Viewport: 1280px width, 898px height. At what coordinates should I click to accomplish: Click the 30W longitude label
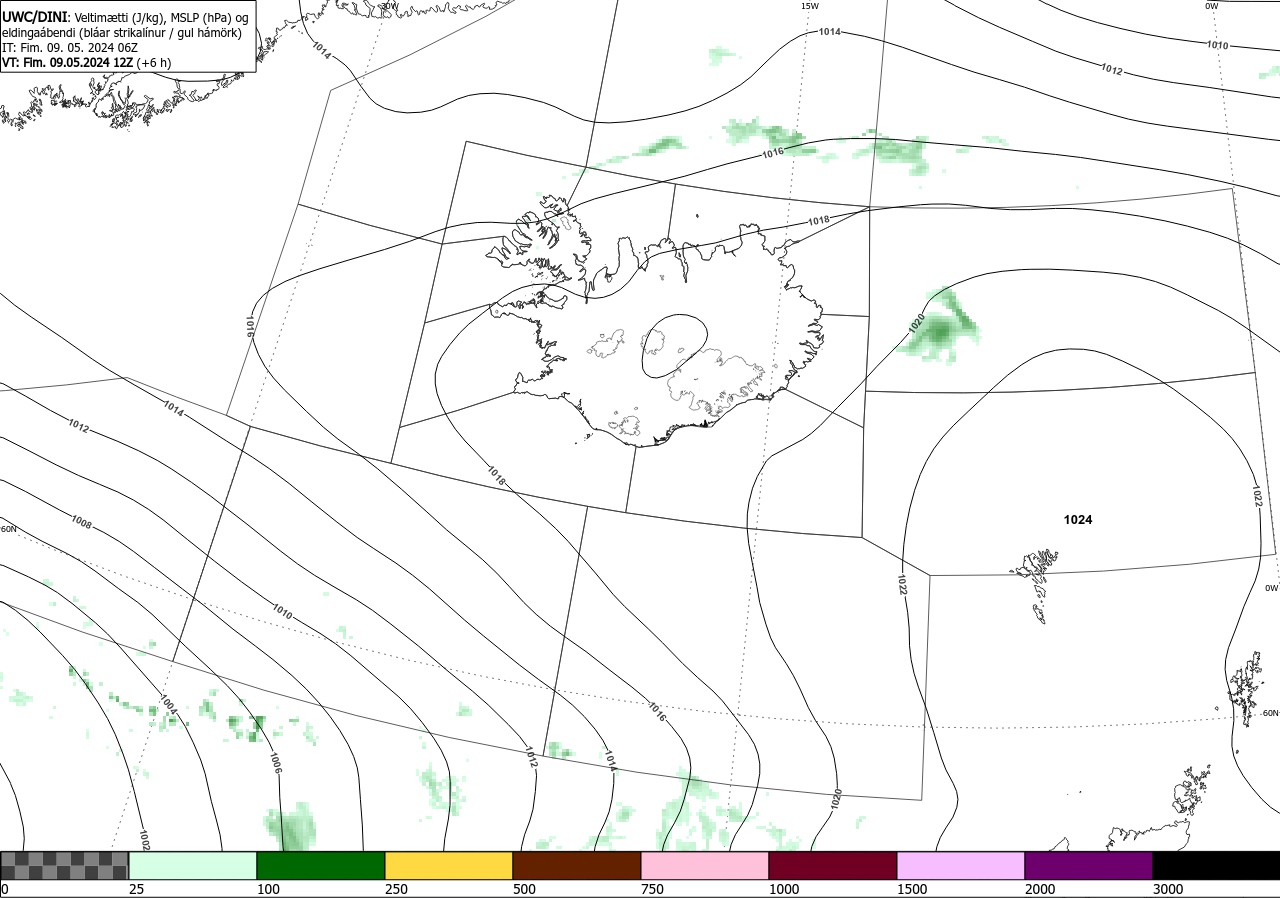click(389, 6)
